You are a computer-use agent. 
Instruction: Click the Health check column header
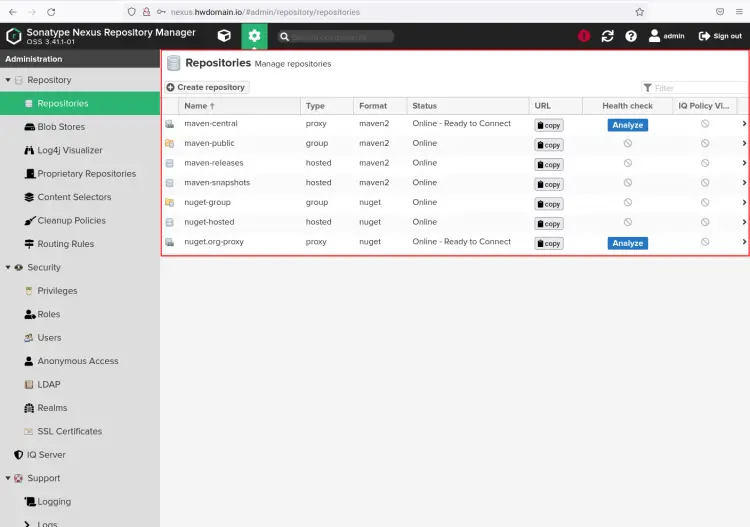click(x=627, y=106)
